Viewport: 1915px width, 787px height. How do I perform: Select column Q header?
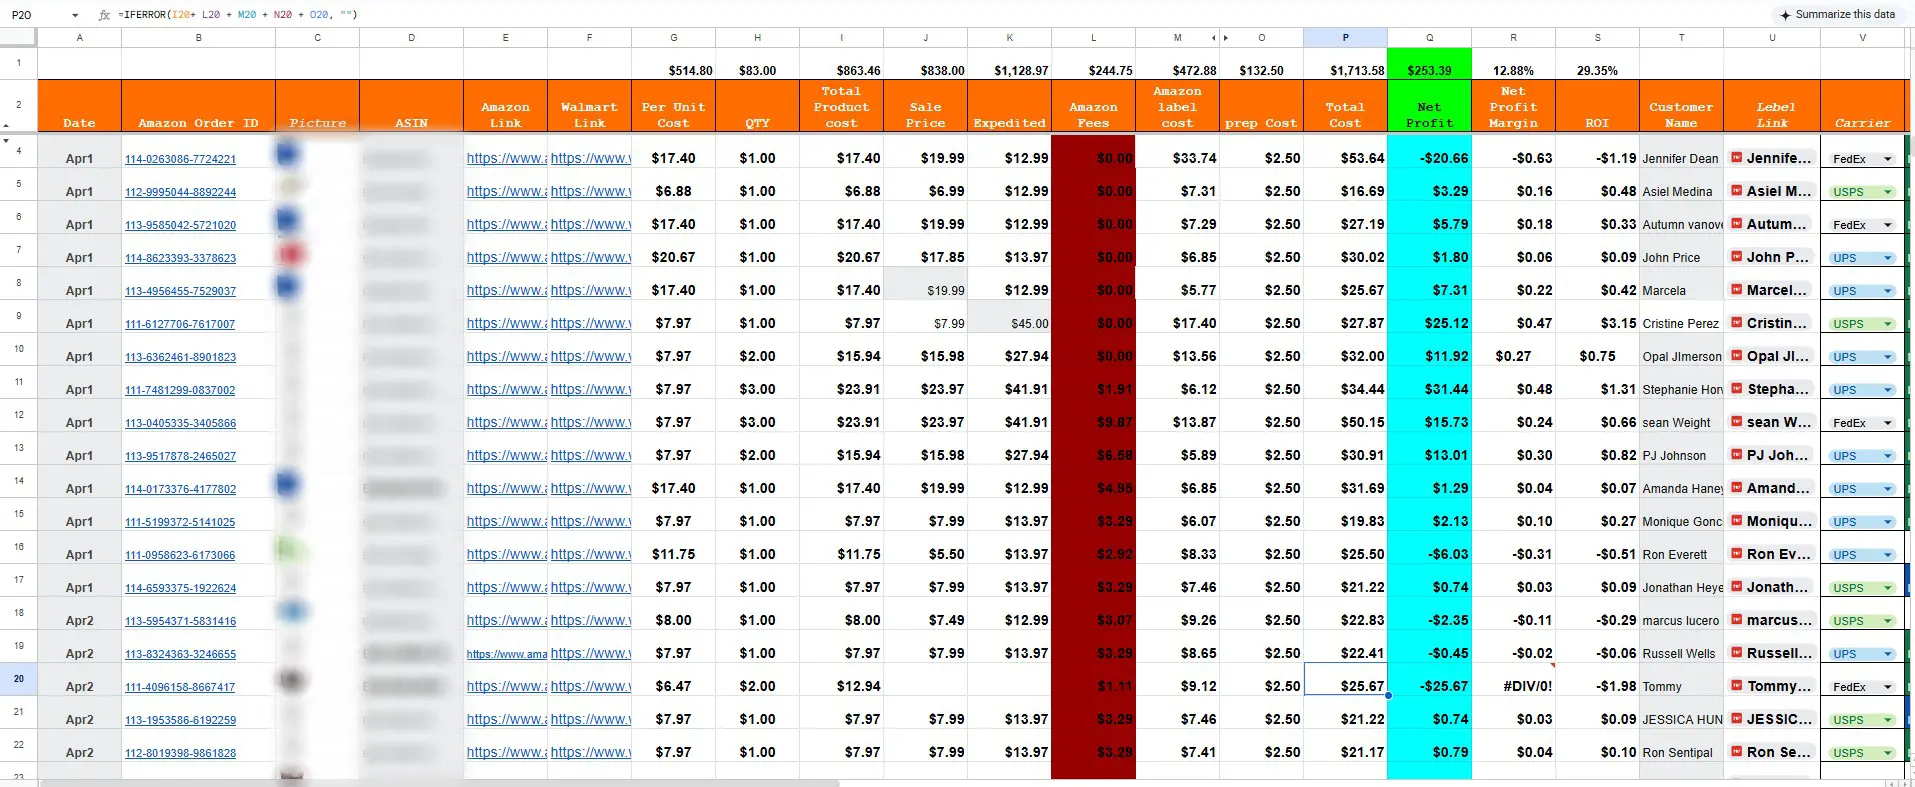pyautogui.click(x=1429, y=38)
